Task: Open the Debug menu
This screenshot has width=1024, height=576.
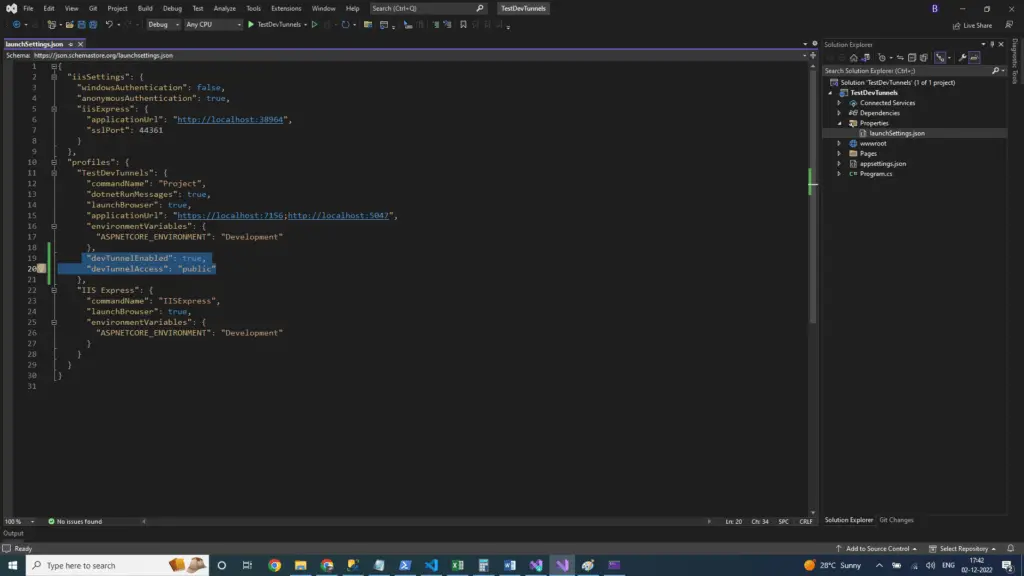Action: 172,8
